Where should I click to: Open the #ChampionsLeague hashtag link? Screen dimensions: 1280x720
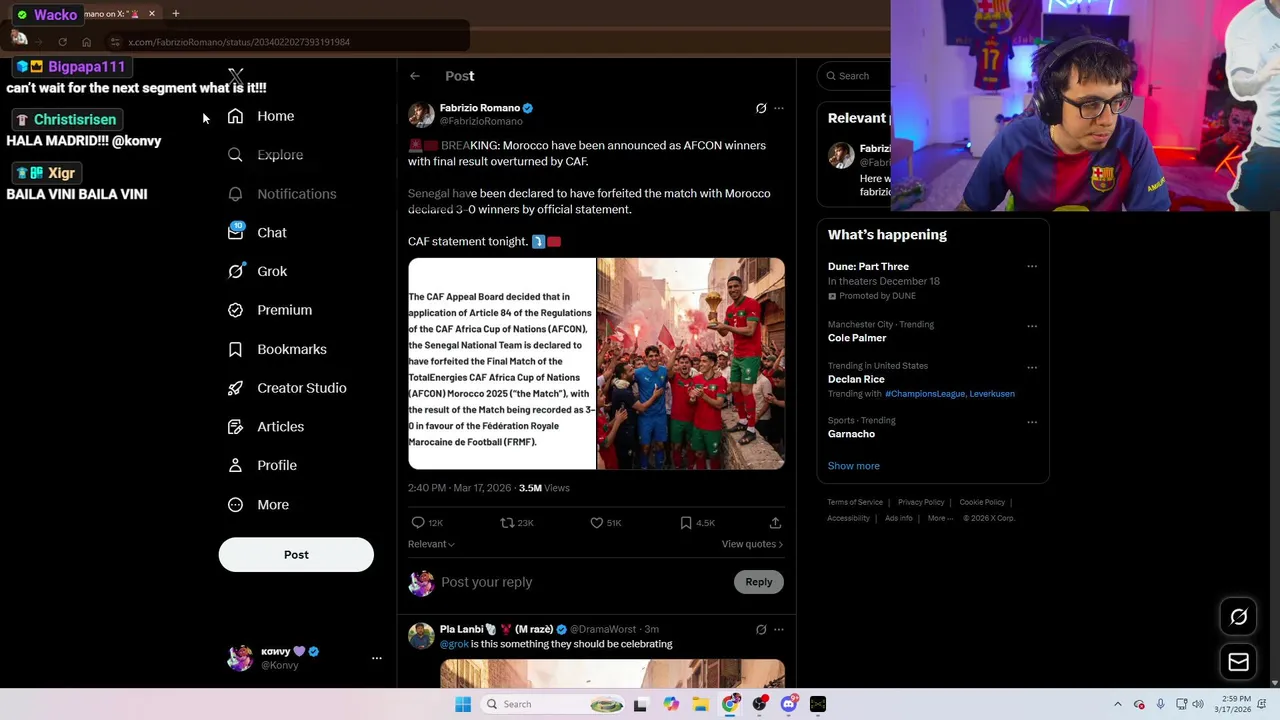[924, 394]
